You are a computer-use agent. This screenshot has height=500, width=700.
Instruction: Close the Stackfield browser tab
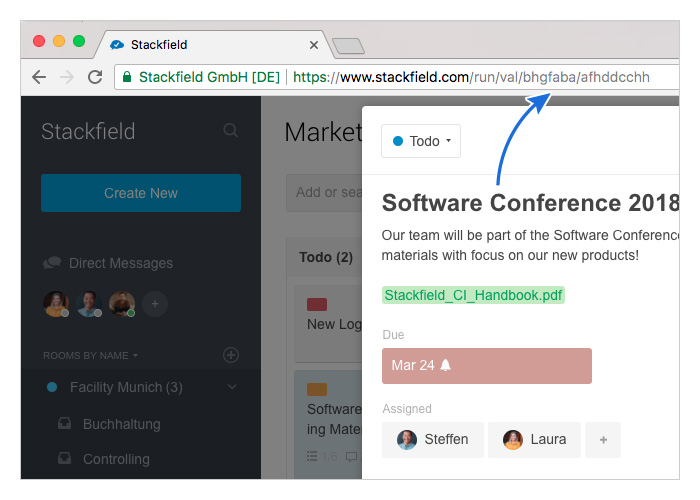314,45
